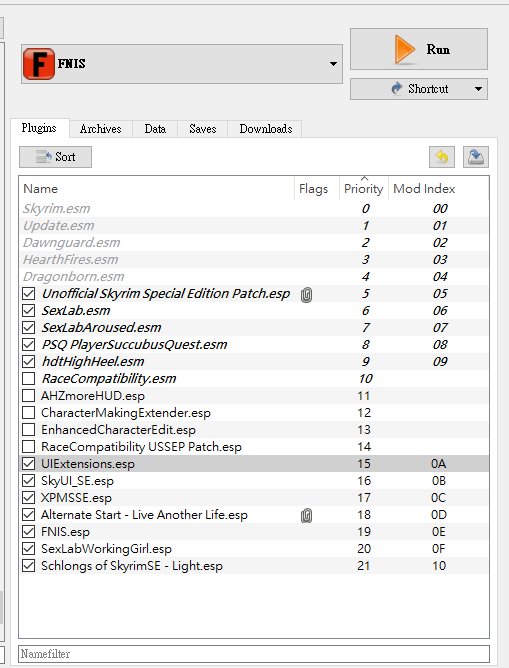This screenshot has width=509, height=668.
Task: Uncheck Alternate Start - Live Another Life.esp
Action: click(x=29, y=515)
